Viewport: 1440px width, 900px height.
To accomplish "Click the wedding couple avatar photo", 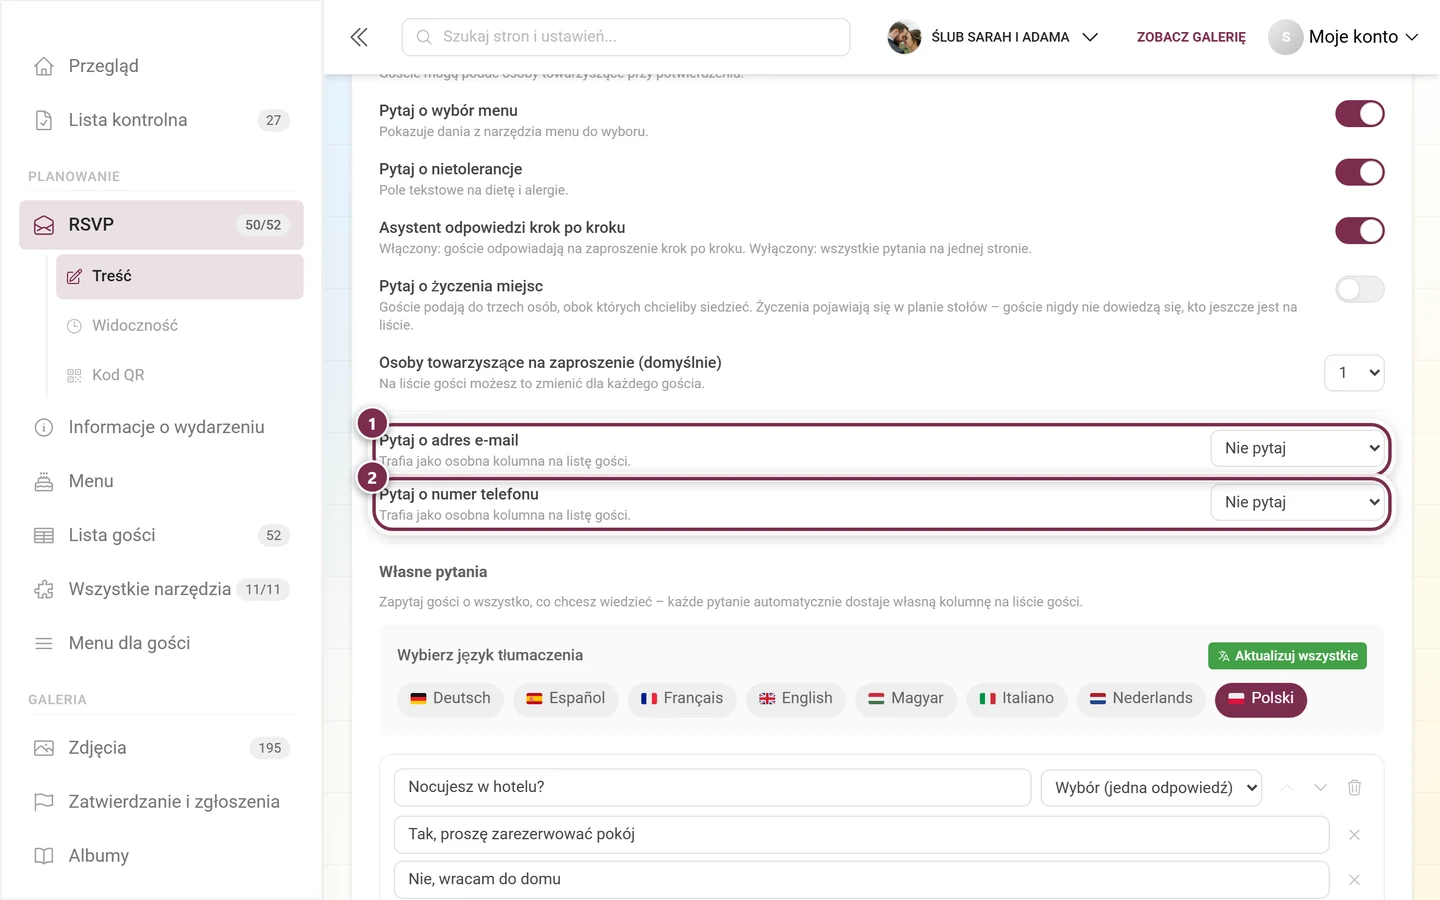I will (904, 37).
